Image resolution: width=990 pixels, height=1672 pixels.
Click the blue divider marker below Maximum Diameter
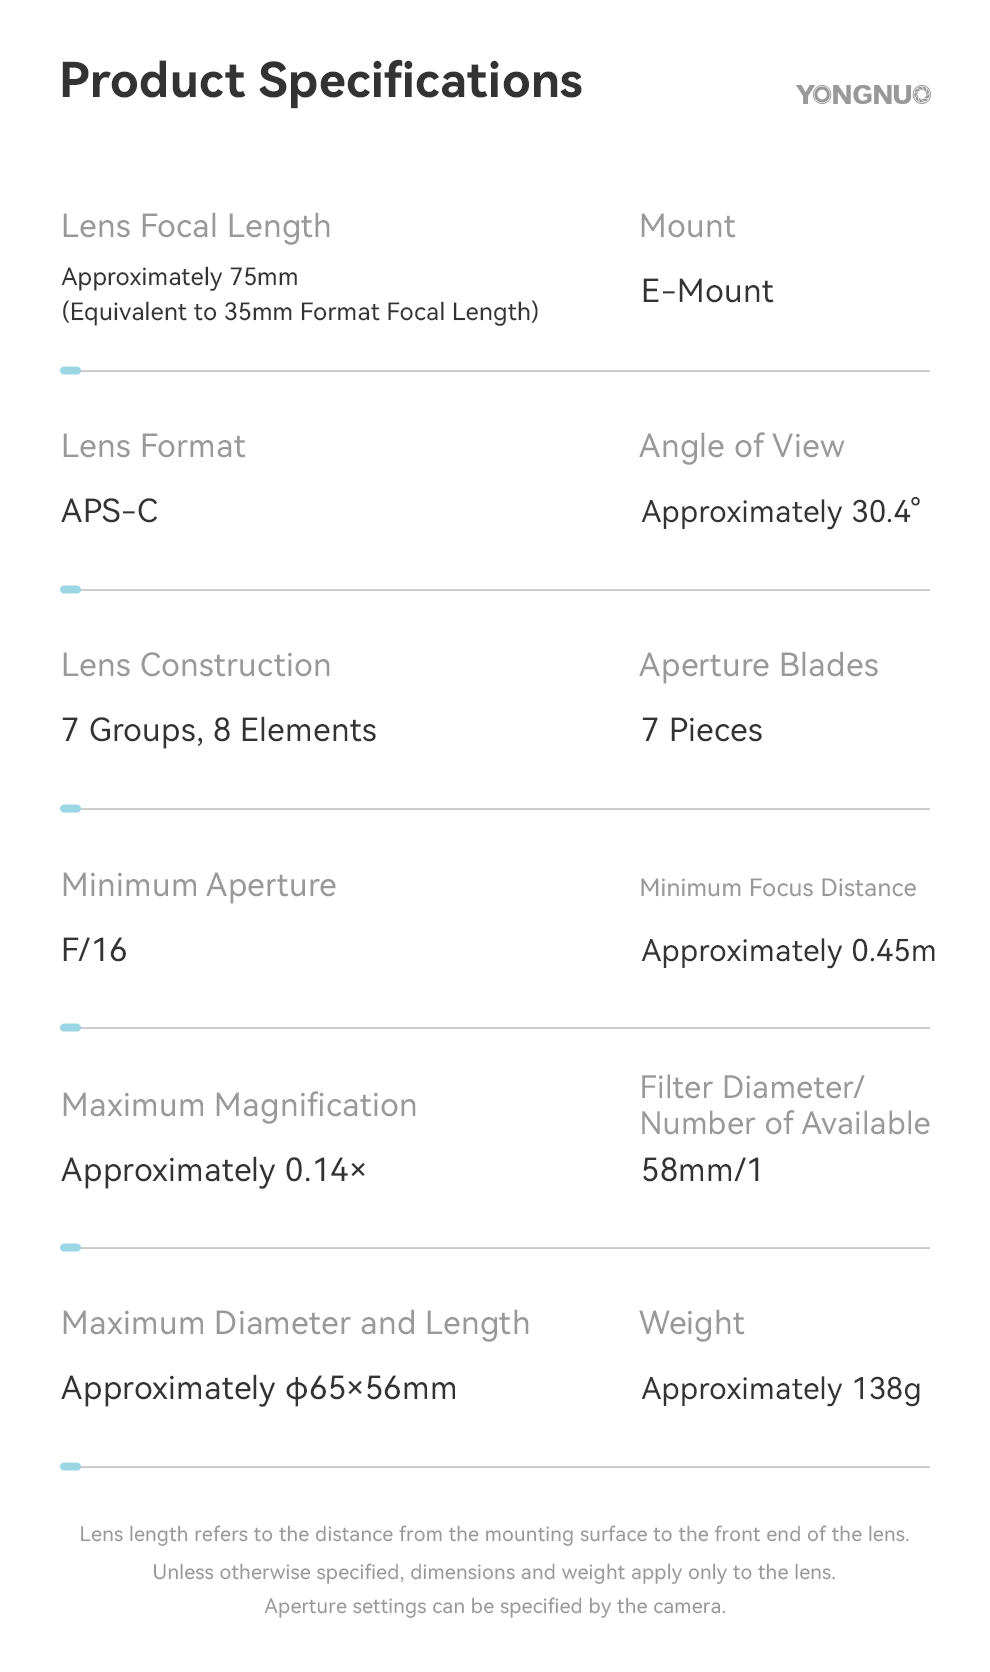click(x=70, y=1467)
